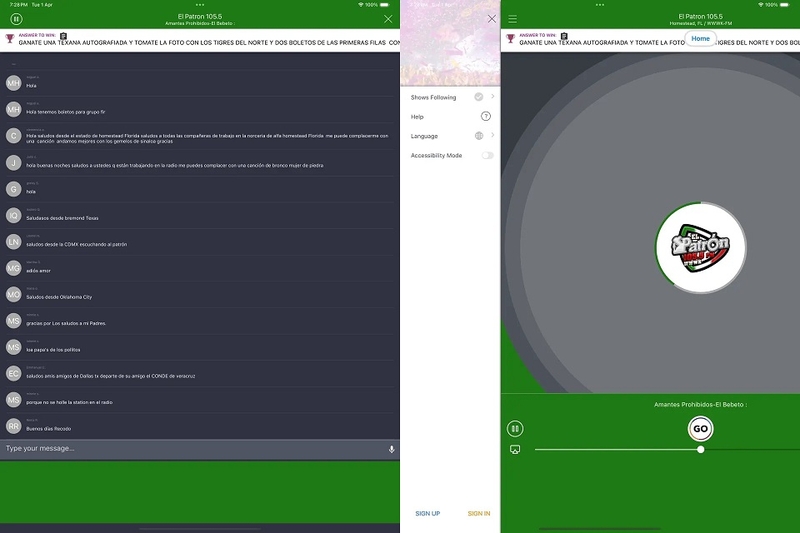Focus the 'Type your message...' field

click(194, 449)
